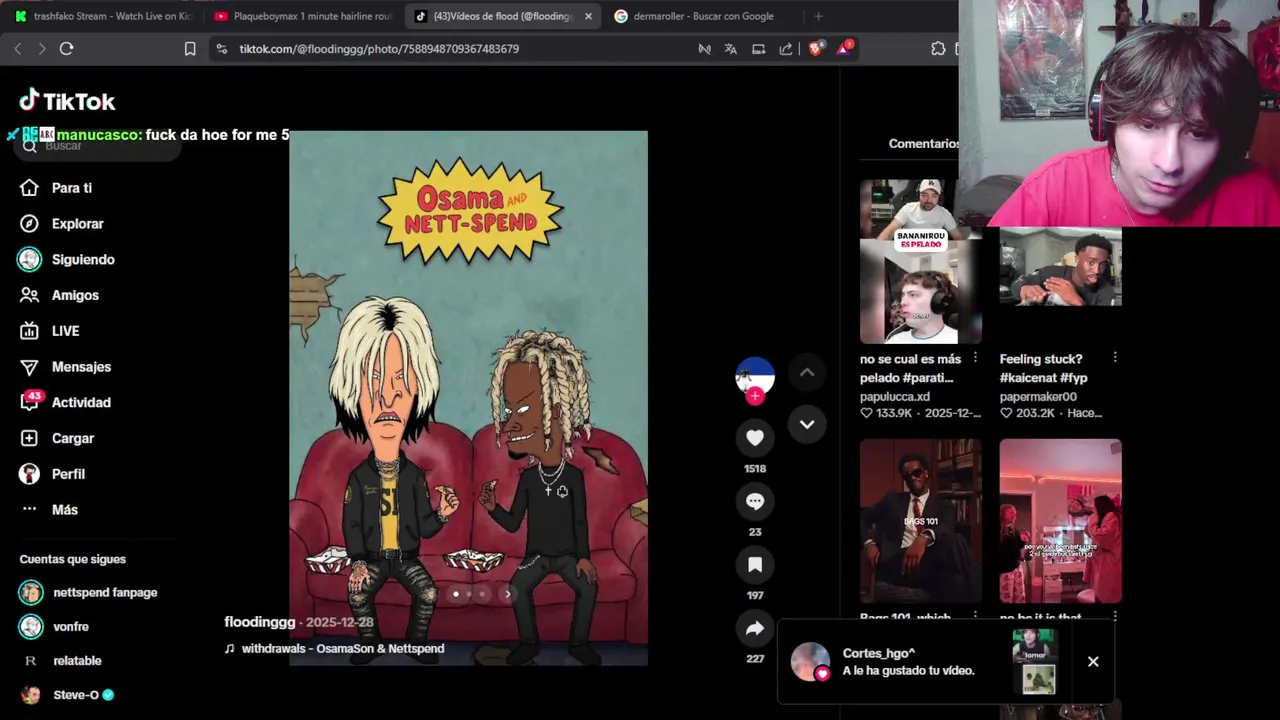Click translate page icon
1280x720 pixels.
click(731, 48)
